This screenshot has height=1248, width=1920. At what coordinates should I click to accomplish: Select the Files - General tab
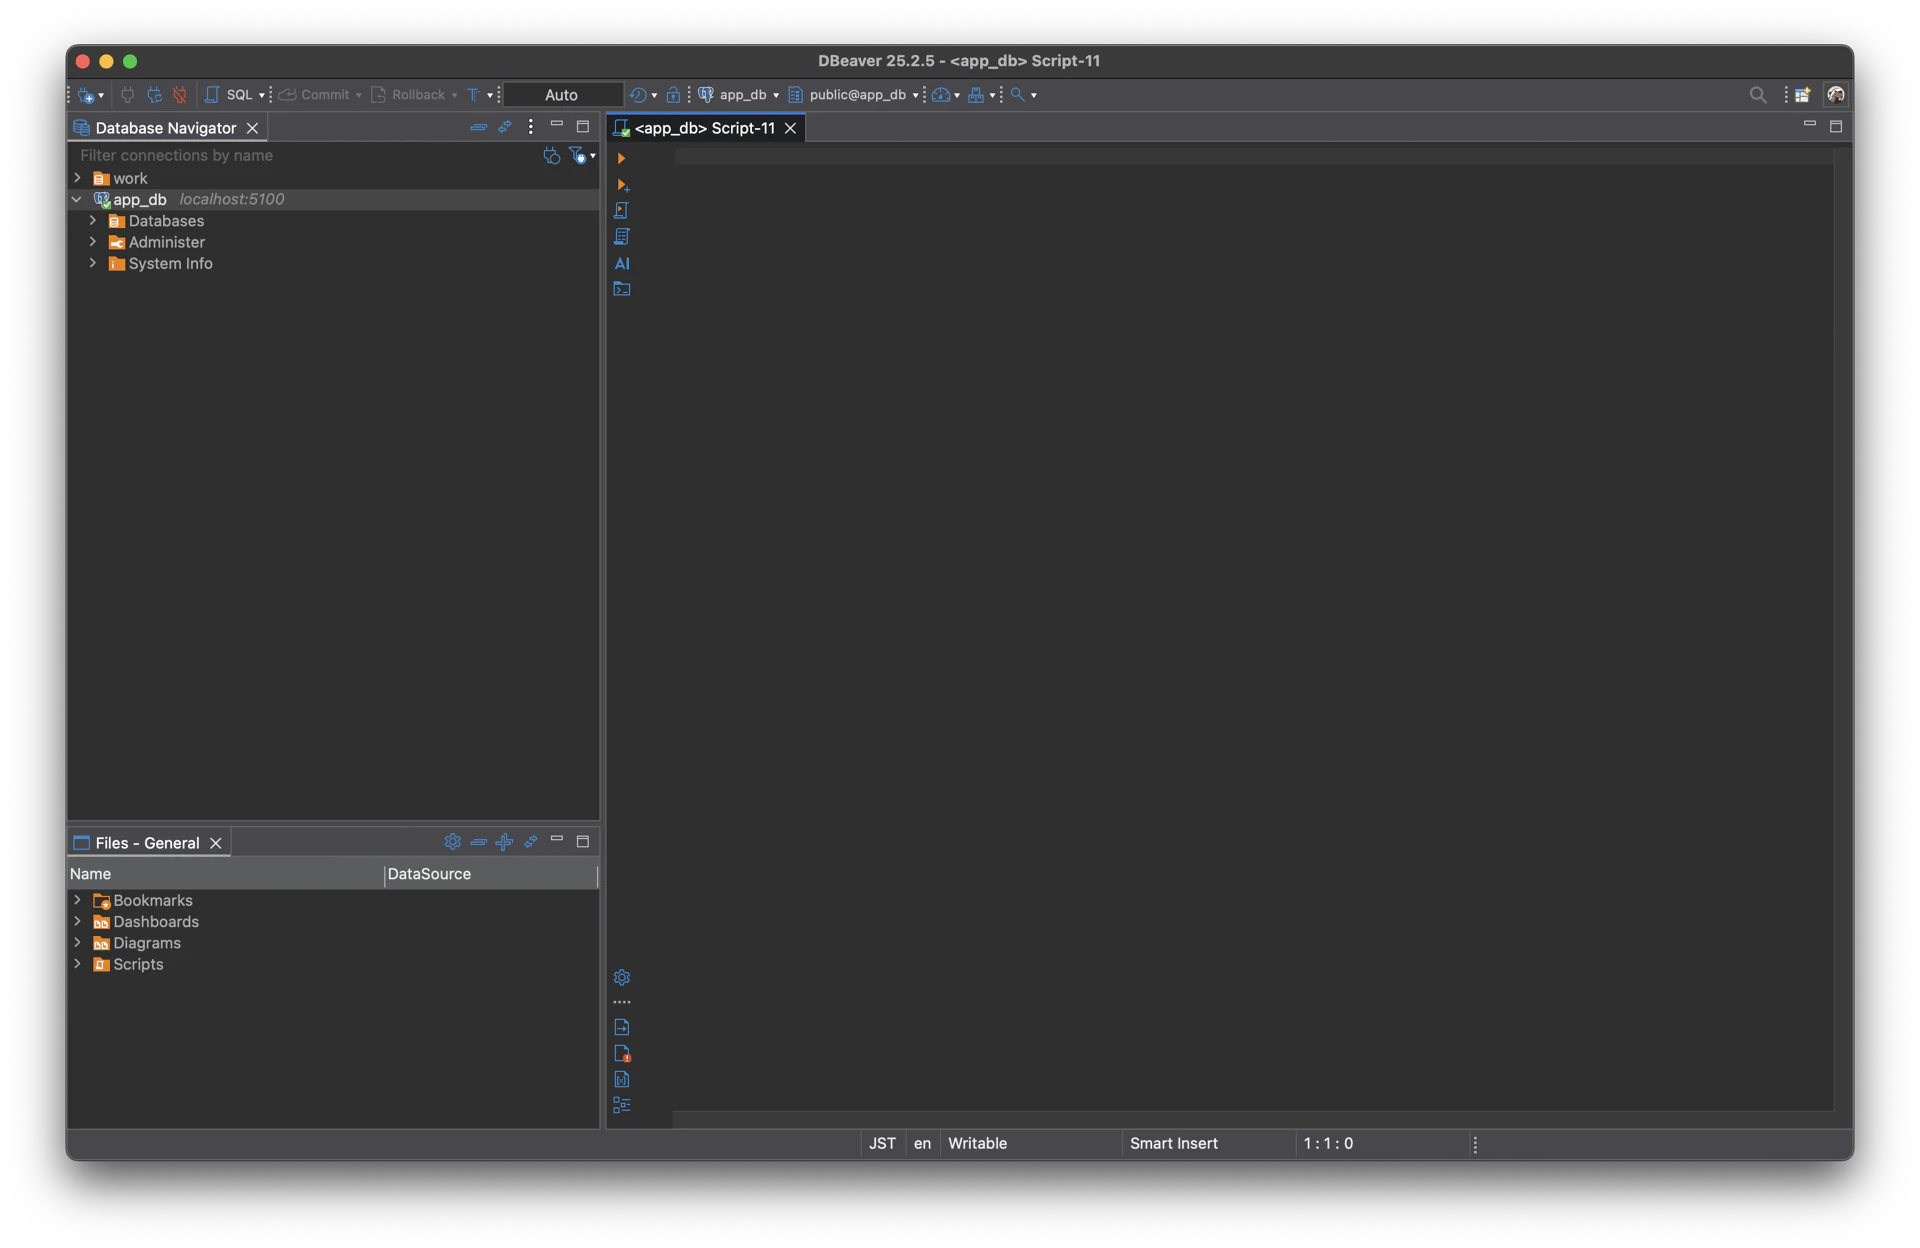click(x=148, y=843)
